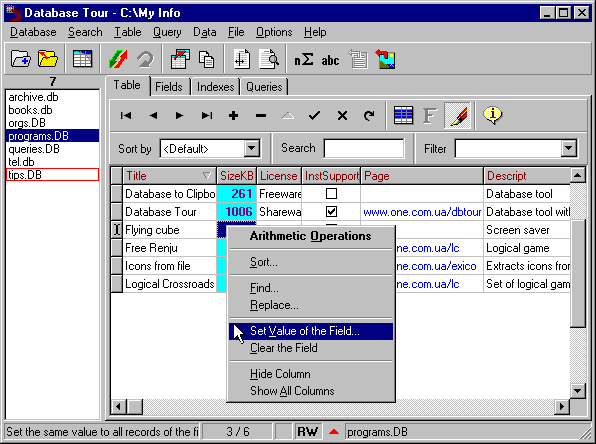
Task: Click the Descript column header
Action: (x=527, y=176)
